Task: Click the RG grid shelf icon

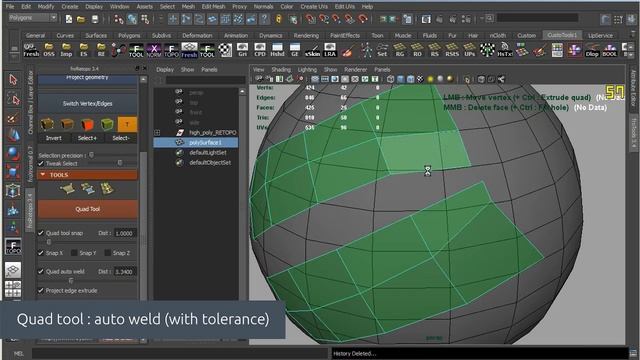Action: [x=400, y=50]
